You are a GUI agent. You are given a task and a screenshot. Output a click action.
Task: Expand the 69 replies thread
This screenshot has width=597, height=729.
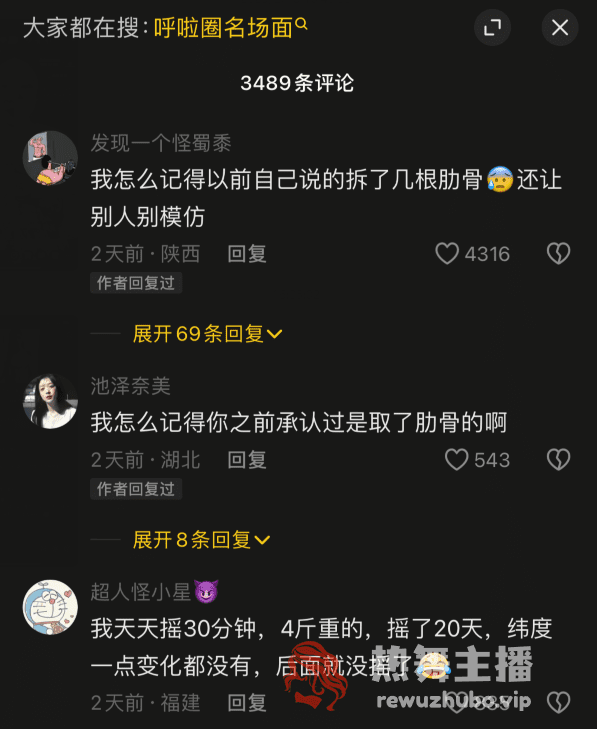click(207, 334)
